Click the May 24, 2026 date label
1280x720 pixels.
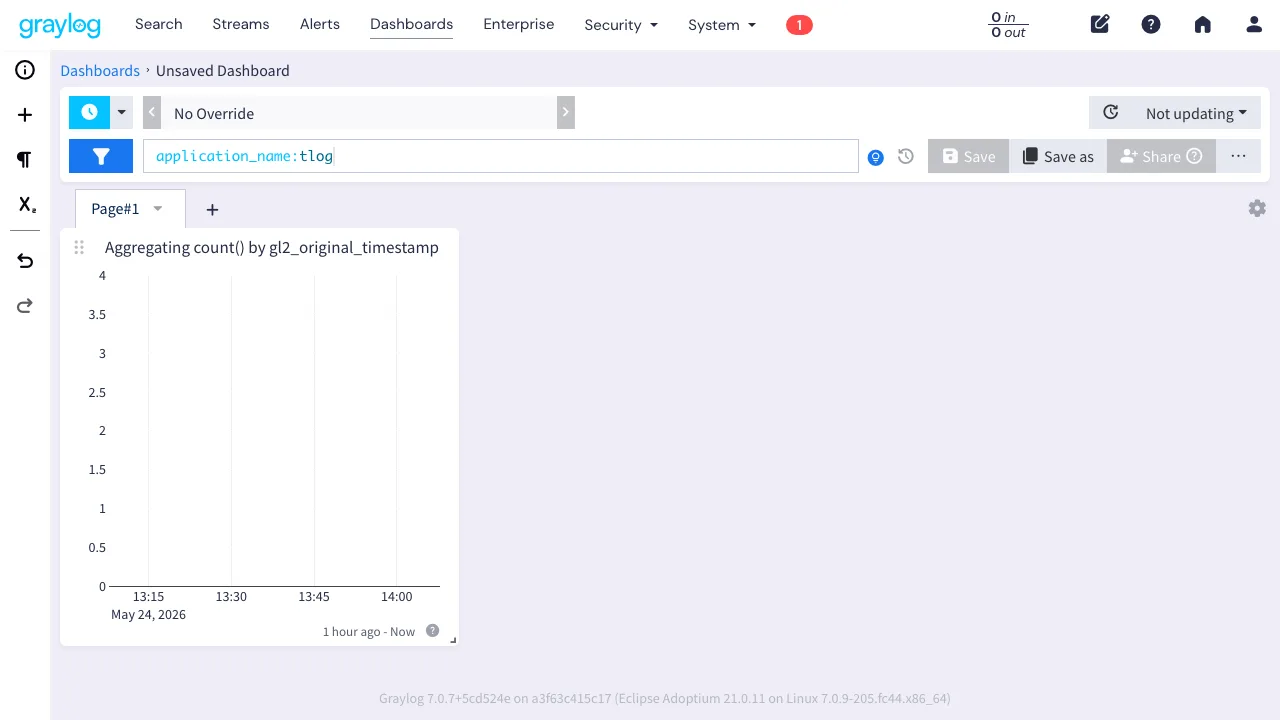(x=149, y=614)
